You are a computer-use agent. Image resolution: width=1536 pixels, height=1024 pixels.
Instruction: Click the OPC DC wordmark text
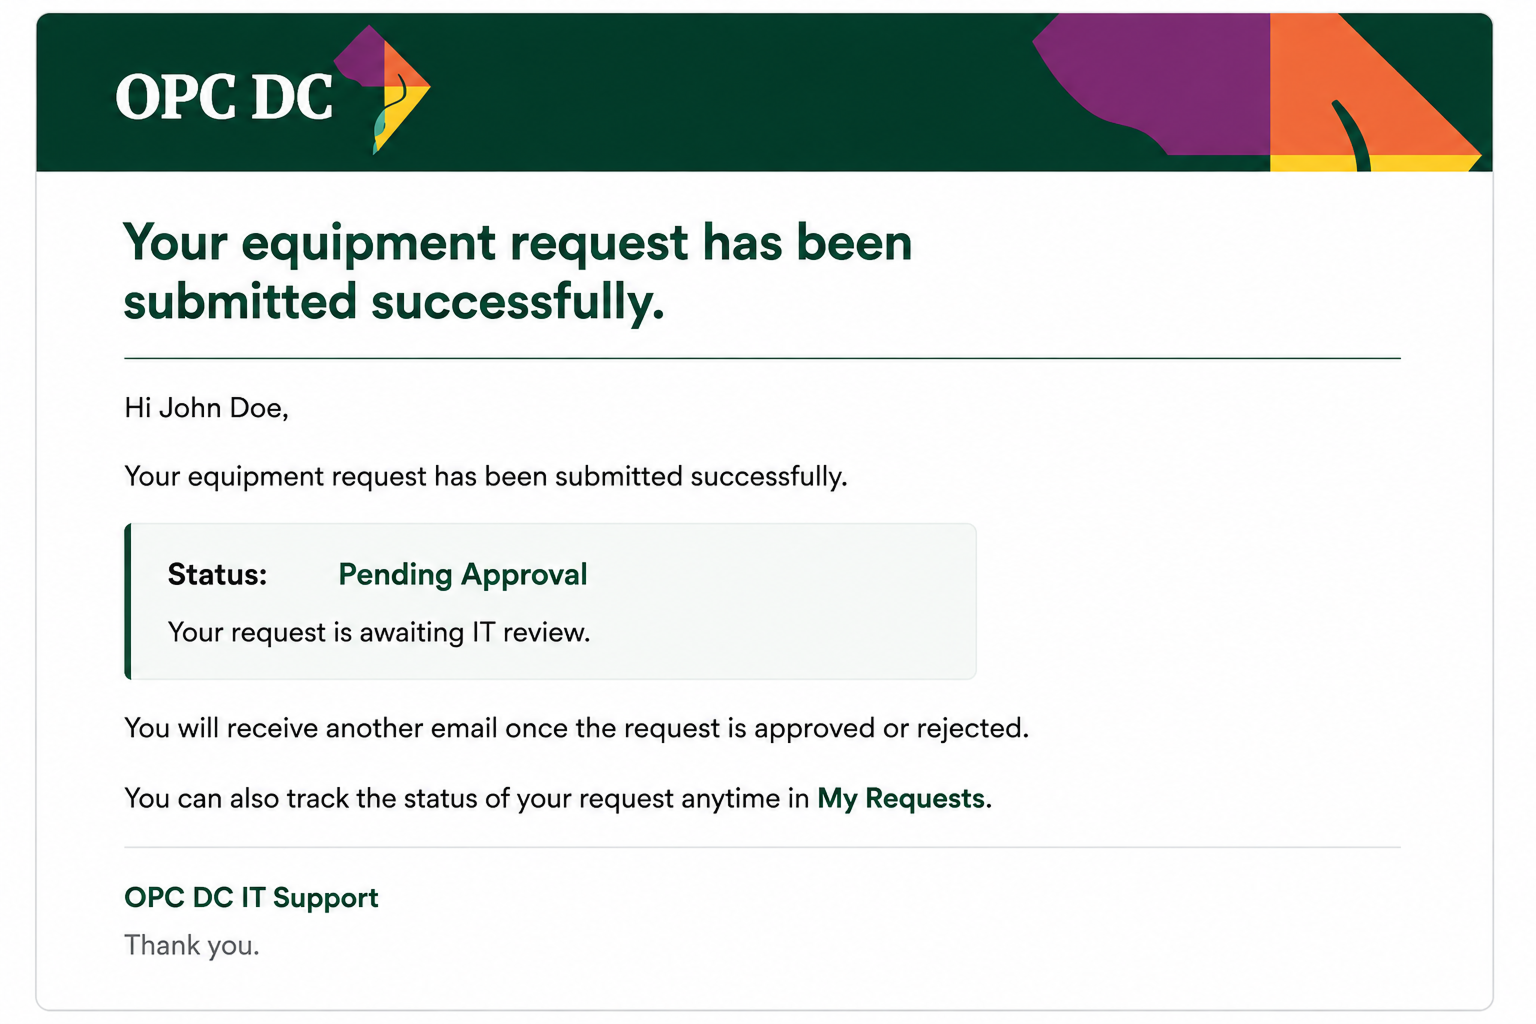pos(224,98)
